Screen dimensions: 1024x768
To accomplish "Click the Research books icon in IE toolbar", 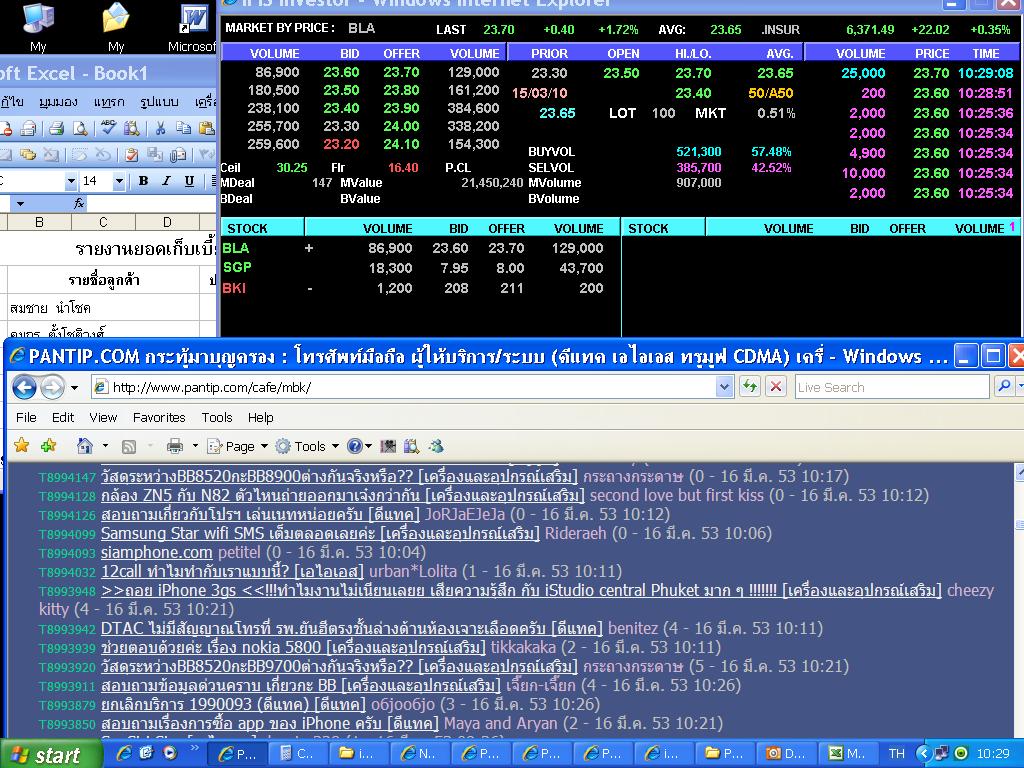I will [411, 446].
